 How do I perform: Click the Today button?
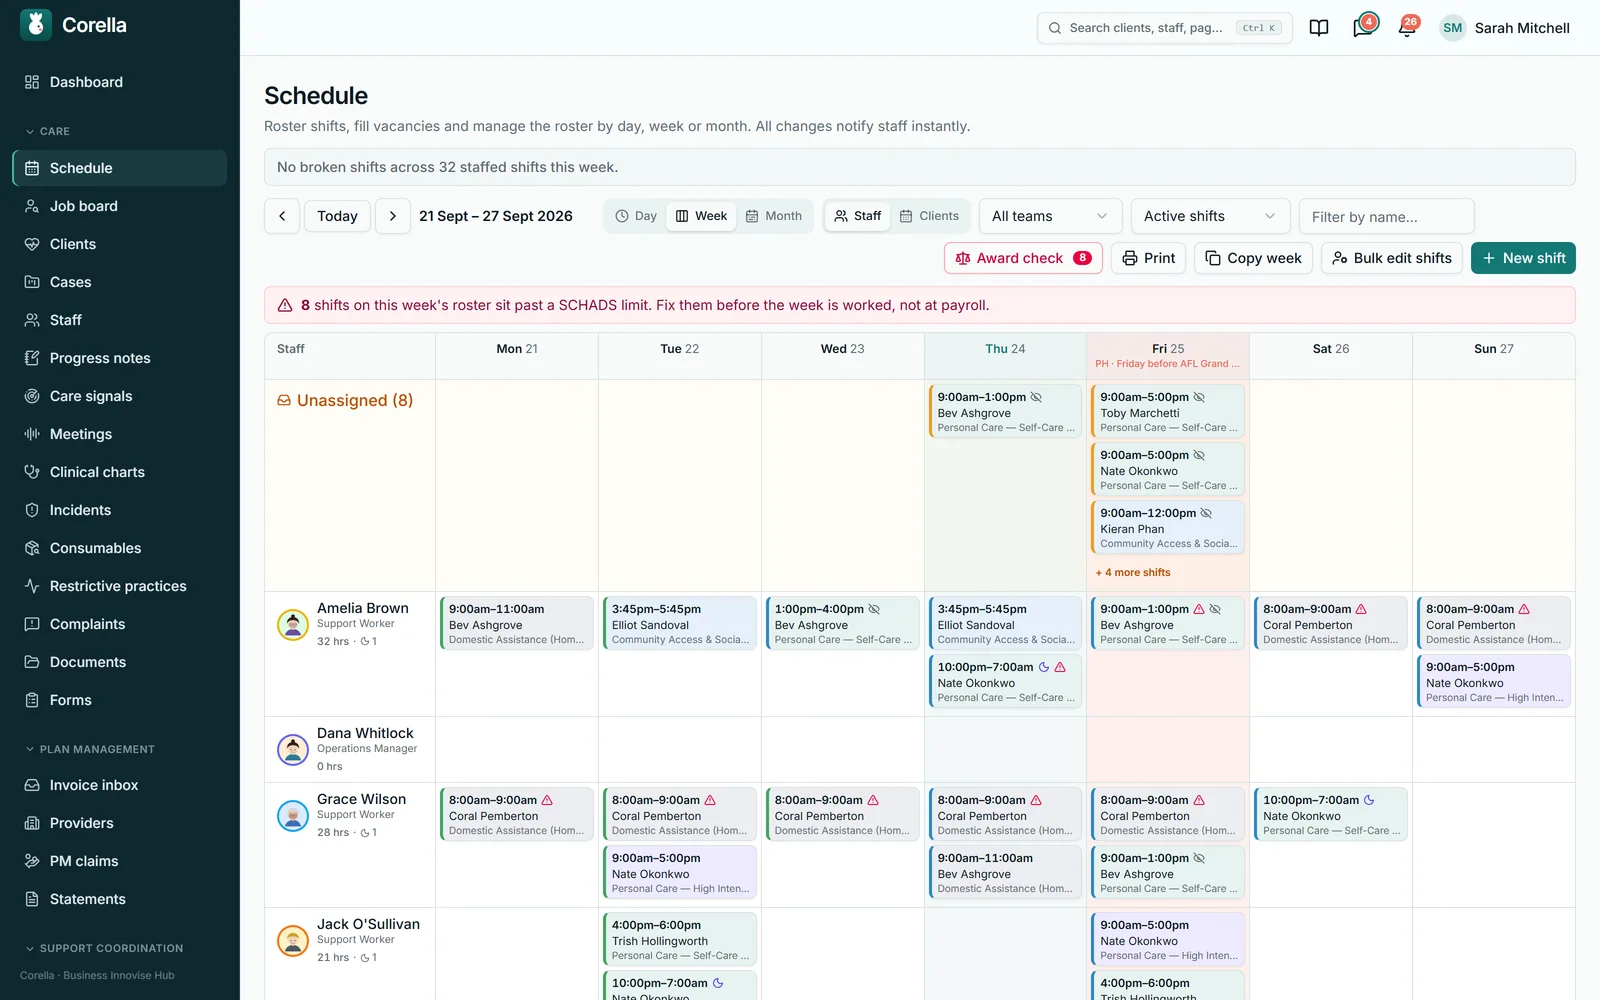pos(337,216)
